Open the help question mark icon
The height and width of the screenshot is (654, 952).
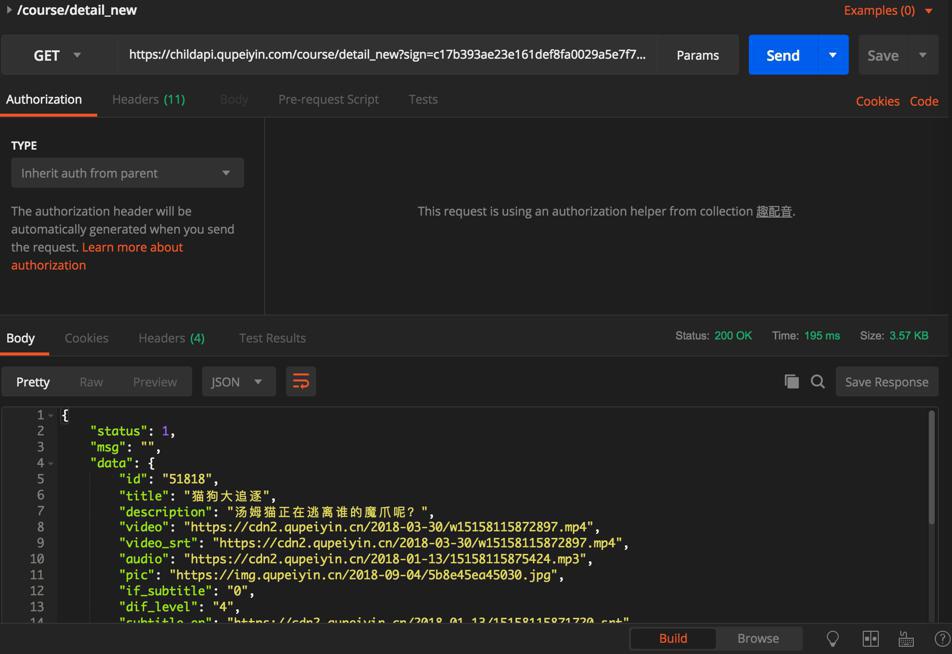(x=943, y=638)
